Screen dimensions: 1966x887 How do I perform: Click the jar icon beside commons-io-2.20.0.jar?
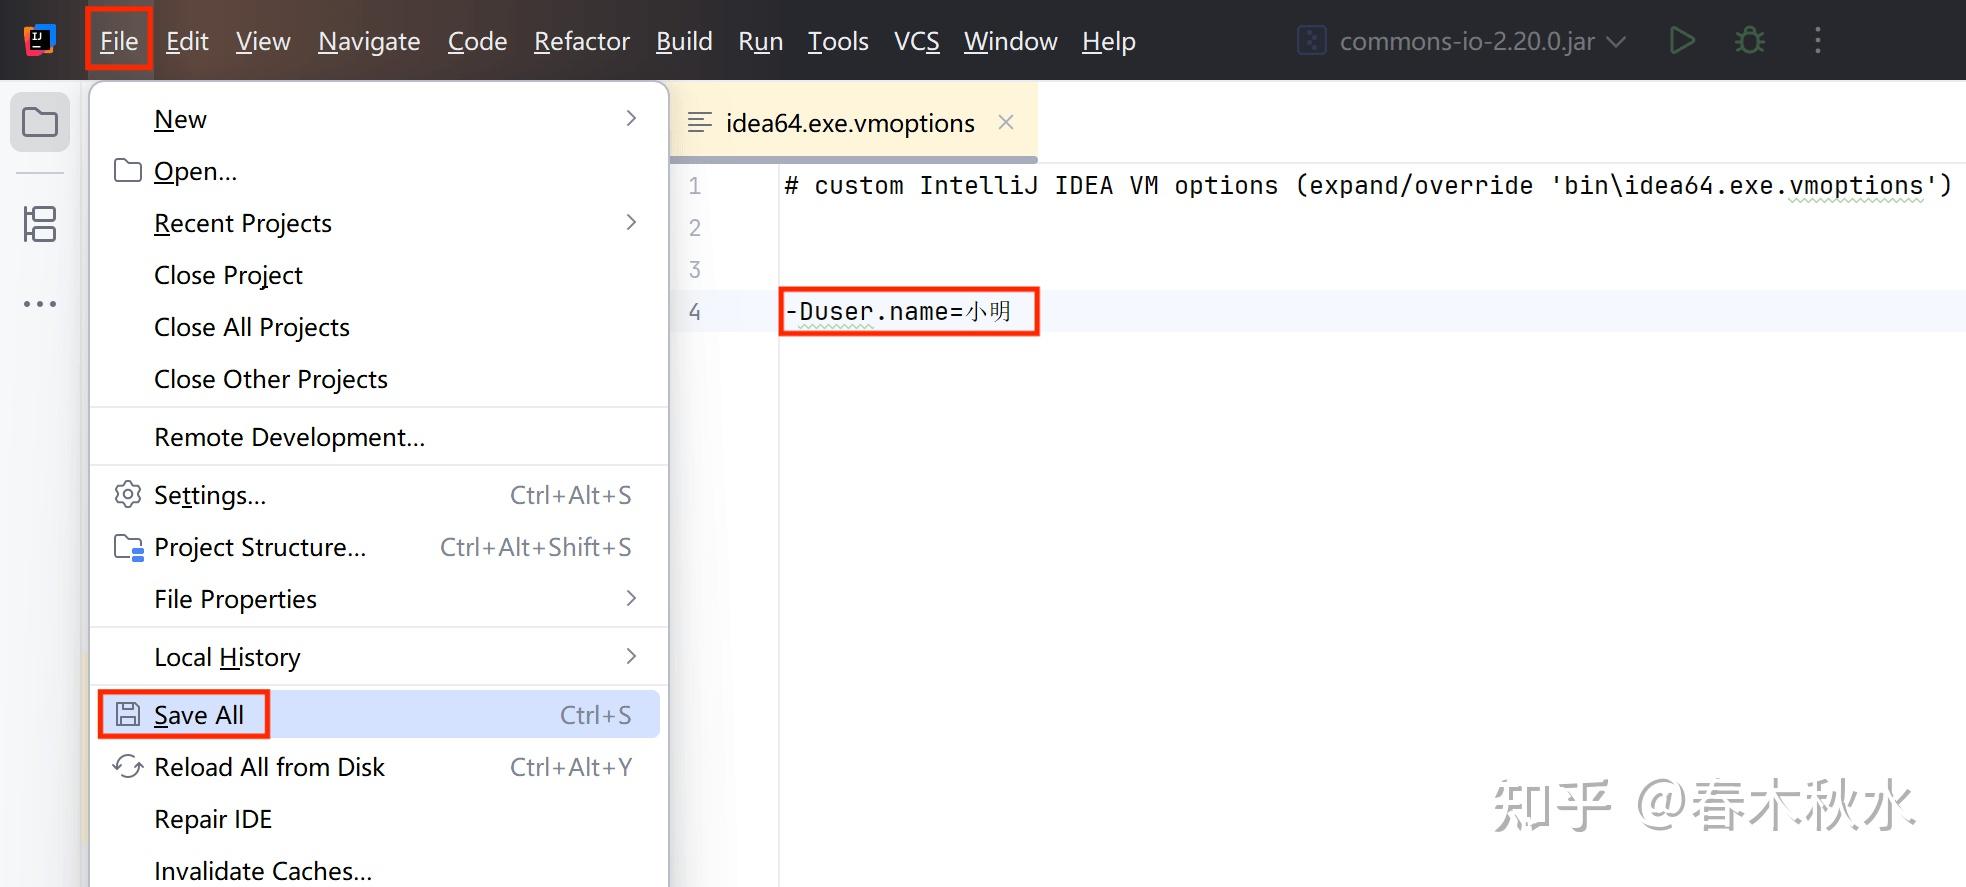pos(1311,41)
